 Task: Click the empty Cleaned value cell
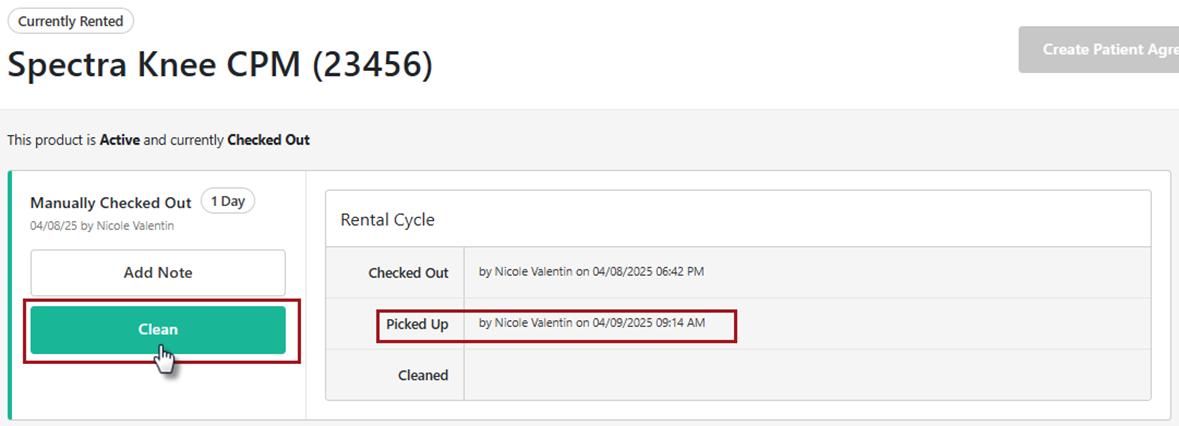[x=806, y=375]
